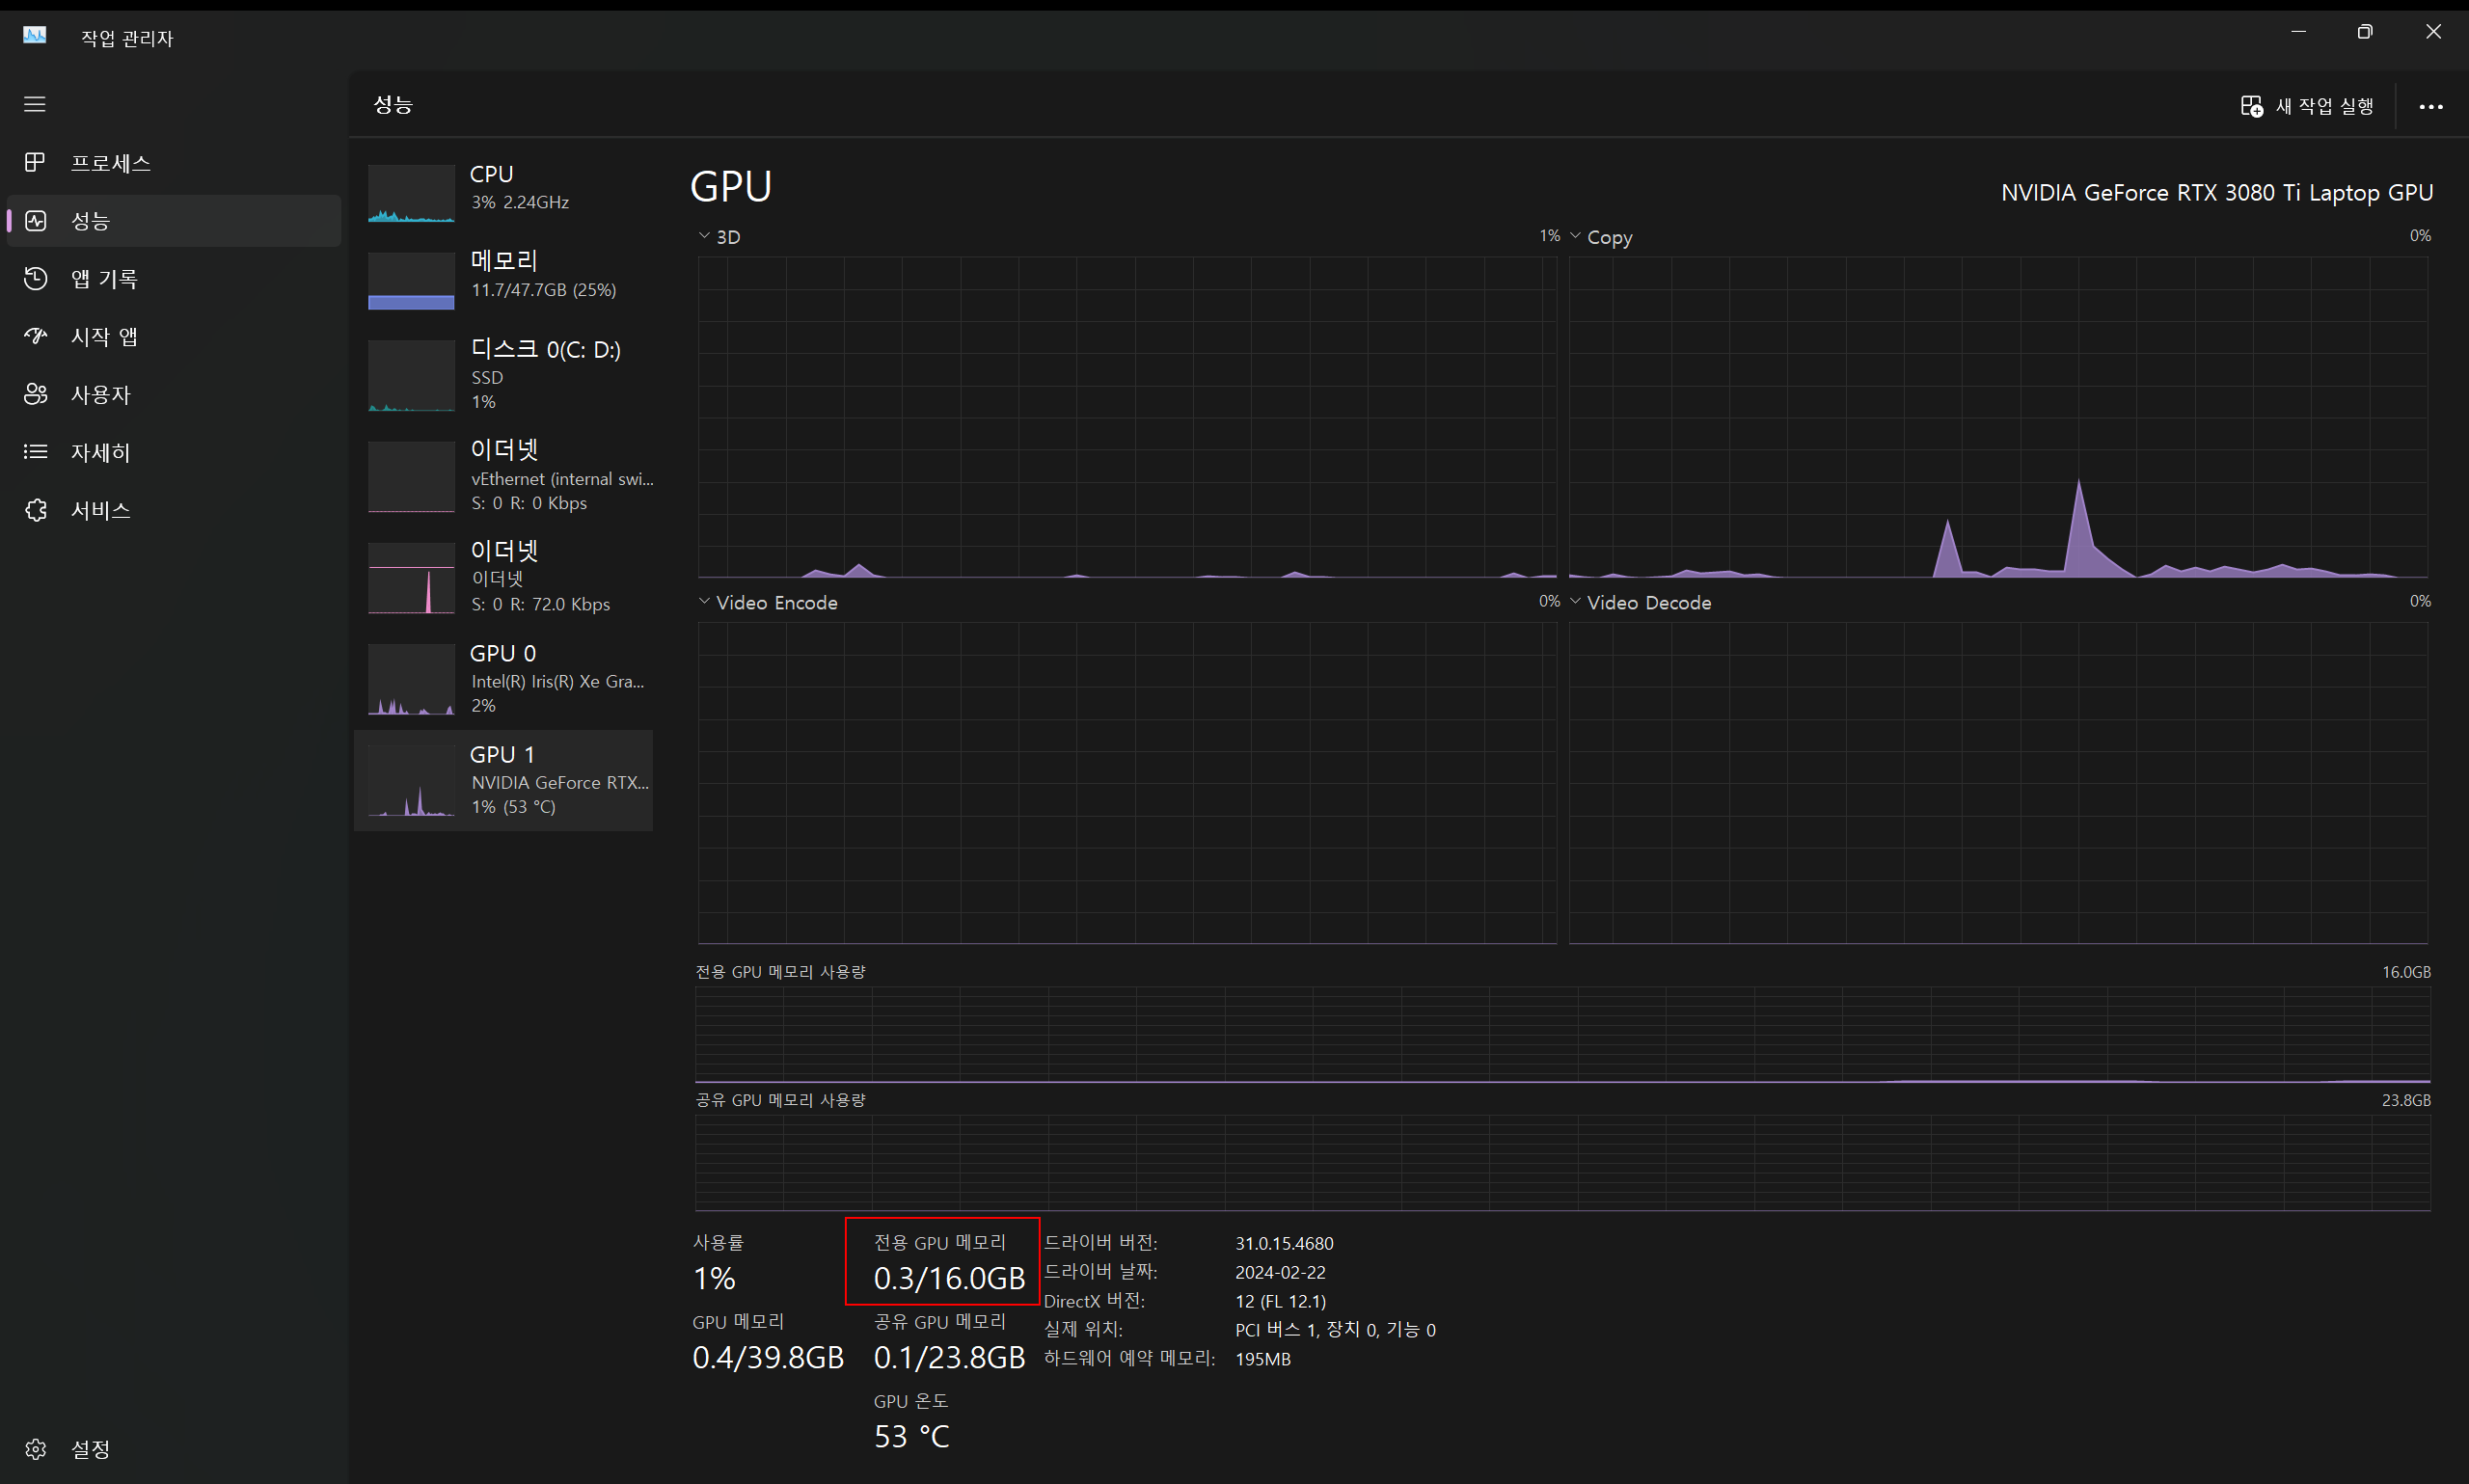Click 새 작업 실행 run new task button
The width and height of the screenshot is (2469, 1484).
pos(2306,106)
